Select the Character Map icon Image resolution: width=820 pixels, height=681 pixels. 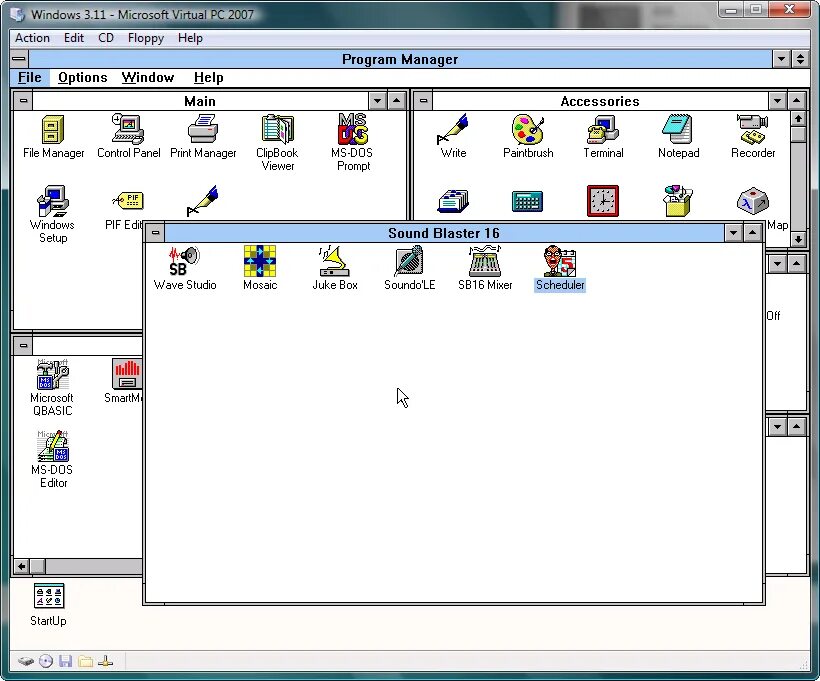pos(753,201)
